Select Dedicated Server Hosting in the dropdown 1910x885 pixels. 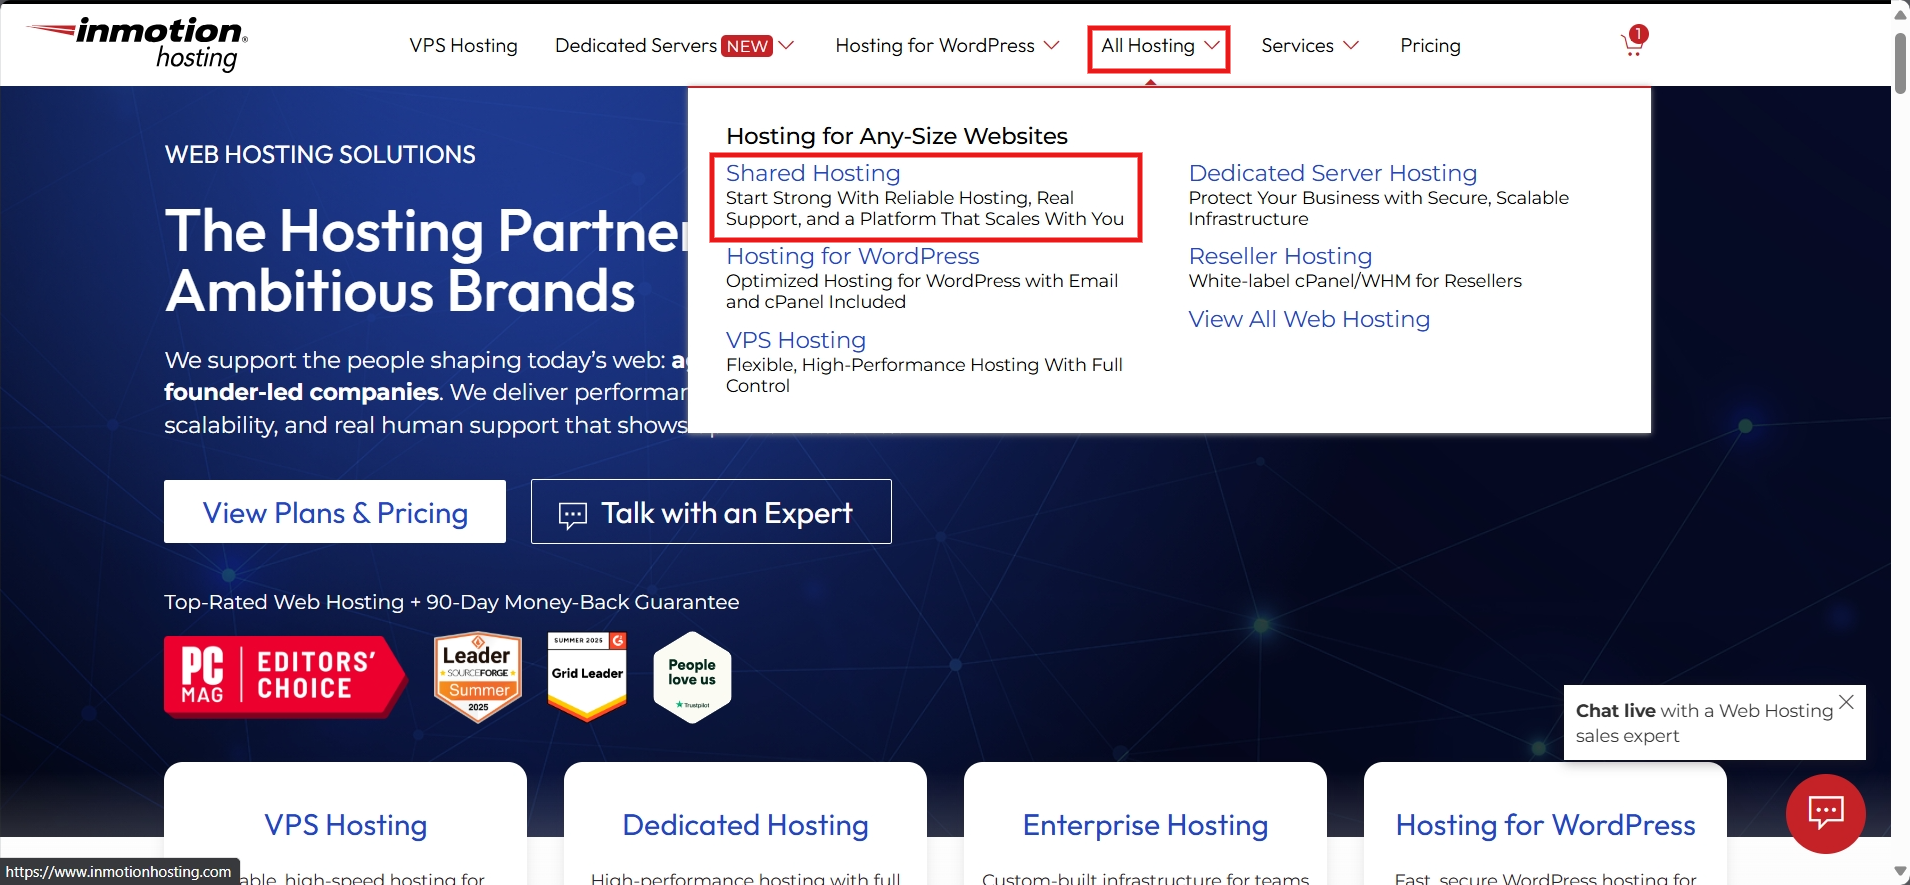coord(1333,173)
